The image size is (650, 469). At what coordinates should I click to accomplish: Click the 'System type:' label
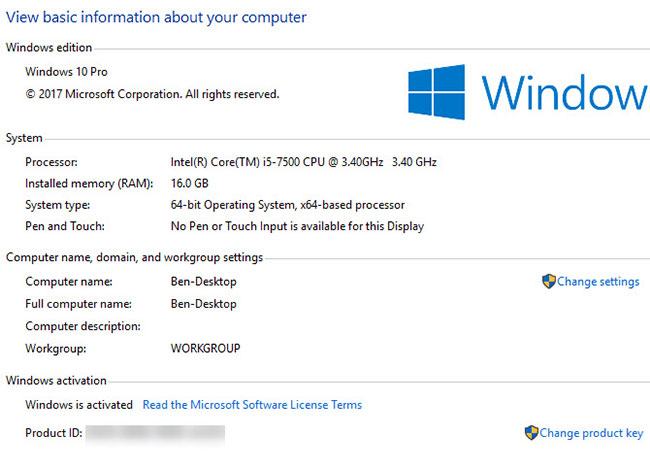[58, 205]
